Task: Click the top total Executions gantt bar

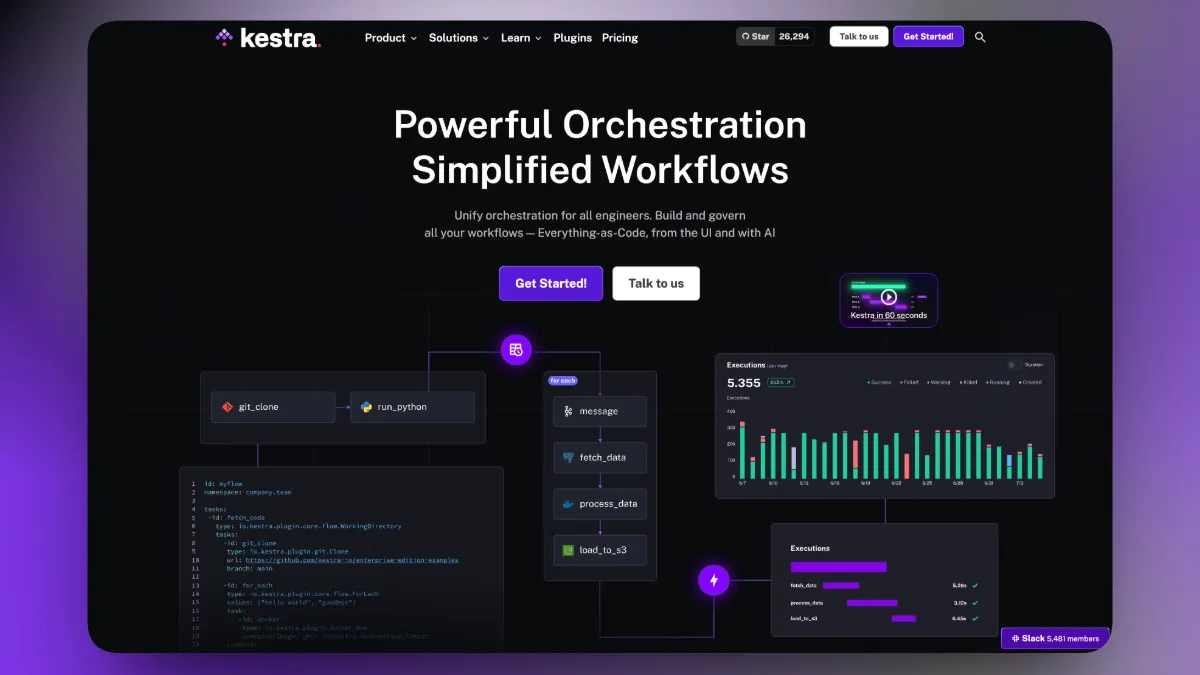Action: coord(839,567)
